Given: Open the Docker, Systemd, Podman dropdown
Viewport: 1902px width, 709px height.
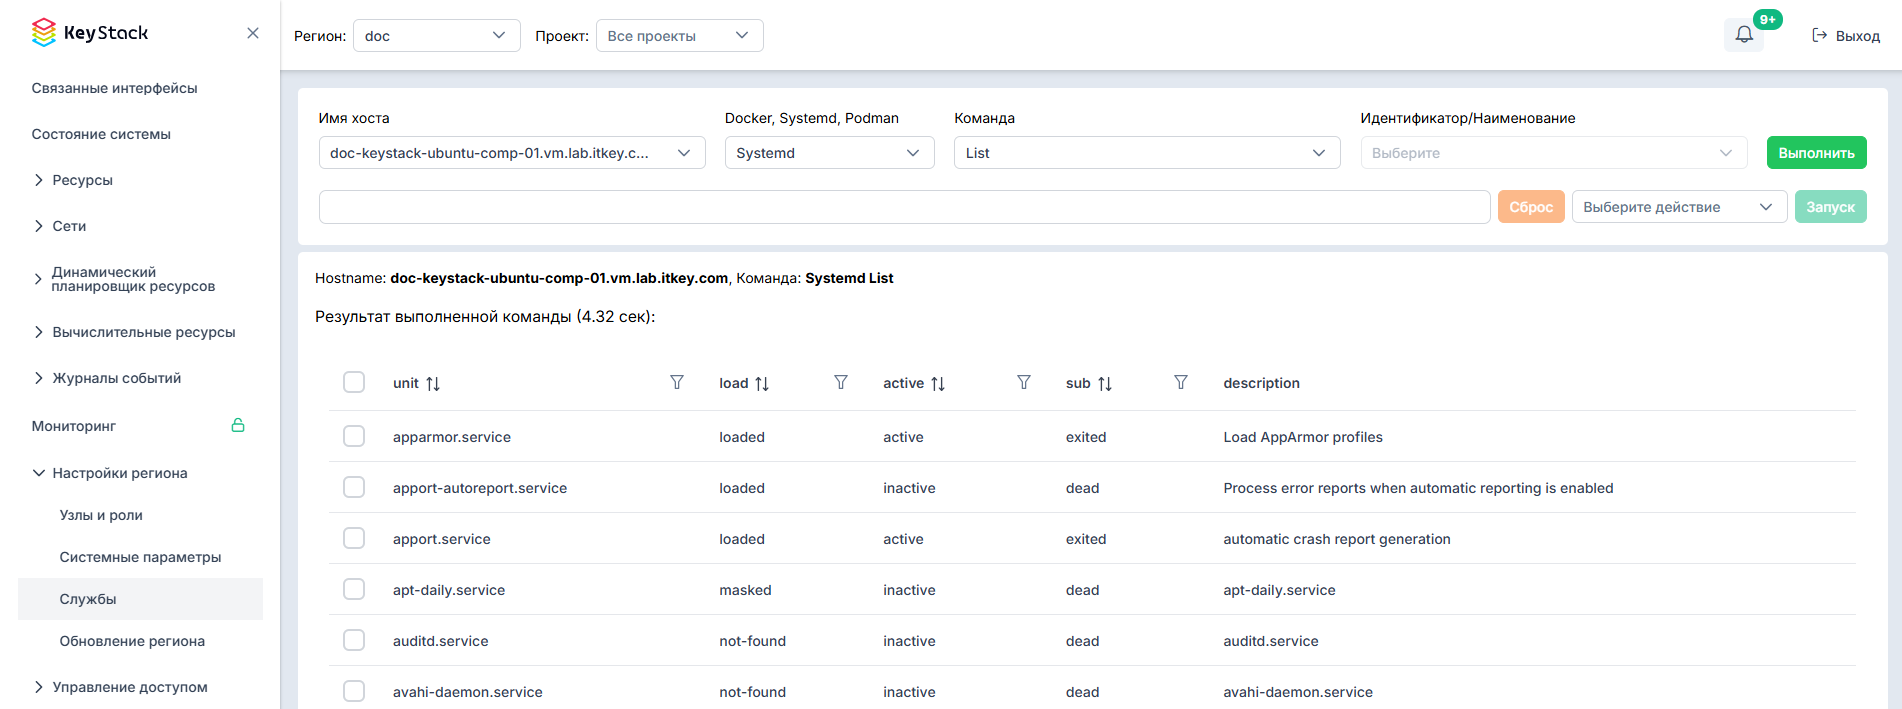Looking at the screenshot, I should [829, 153].
